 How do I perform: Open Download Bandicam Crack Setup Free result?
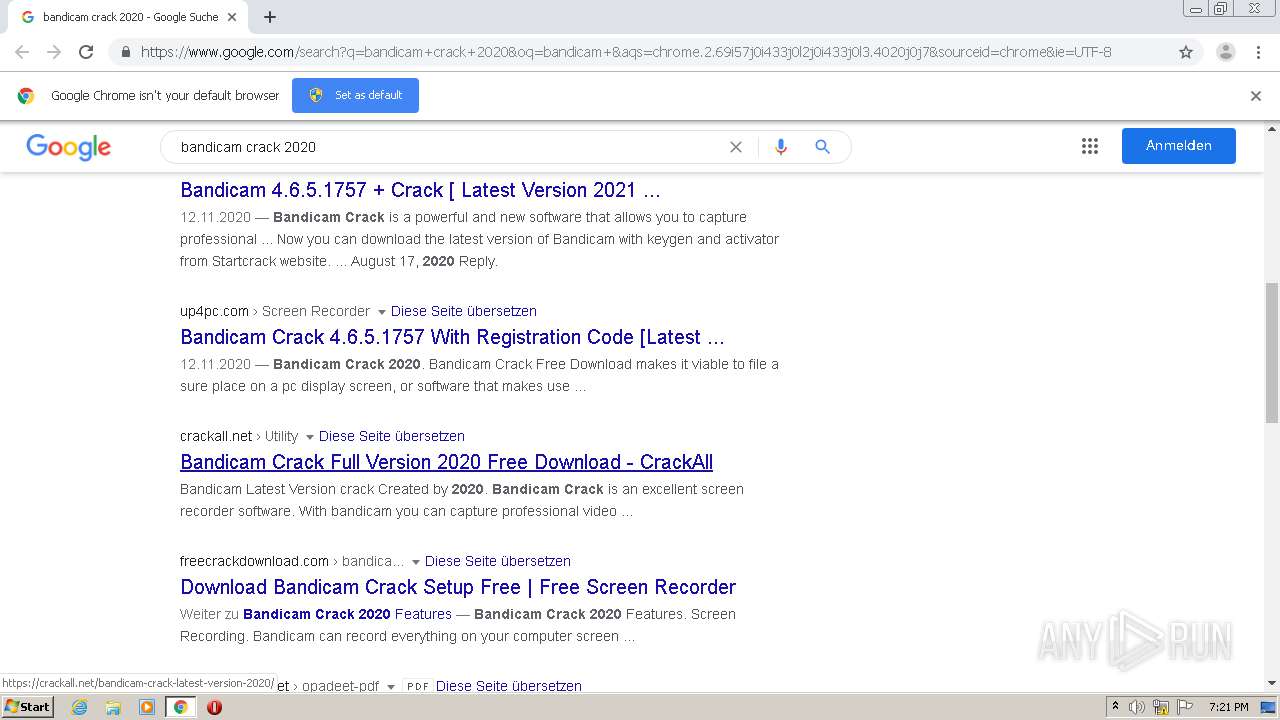[x=458, y=587]
